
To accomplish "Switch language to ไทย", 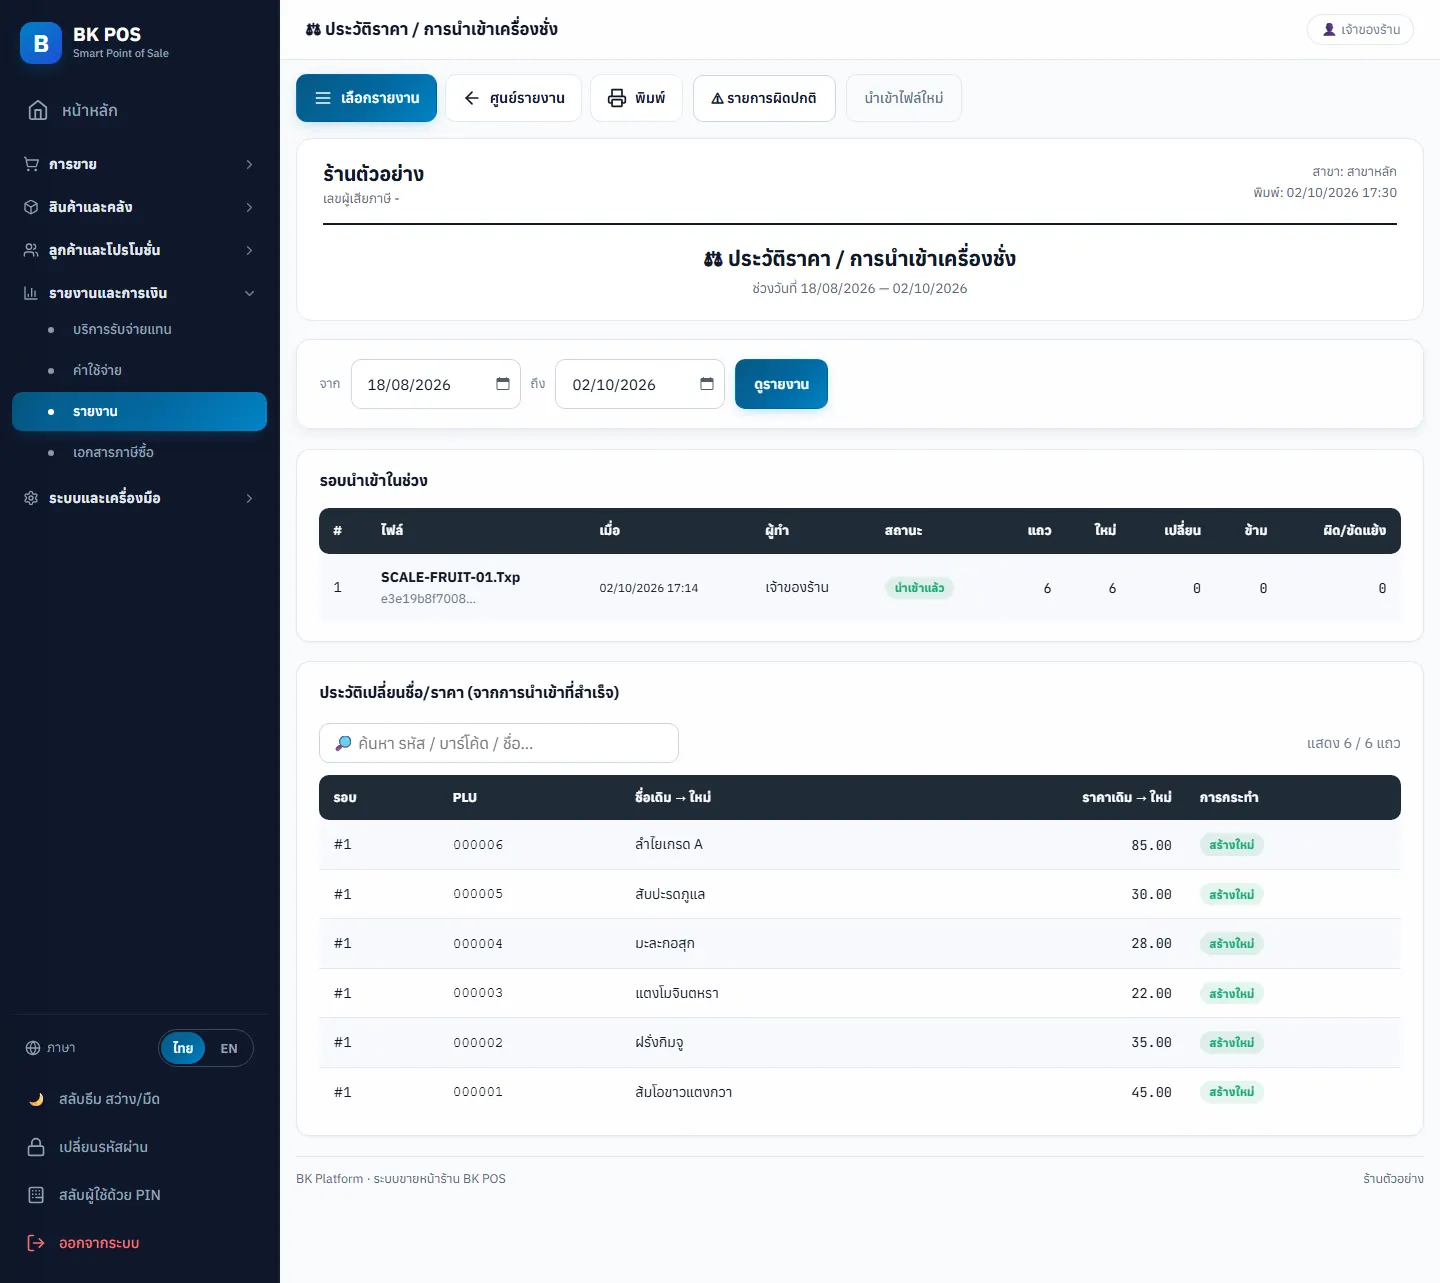I will pos(183,1048).
